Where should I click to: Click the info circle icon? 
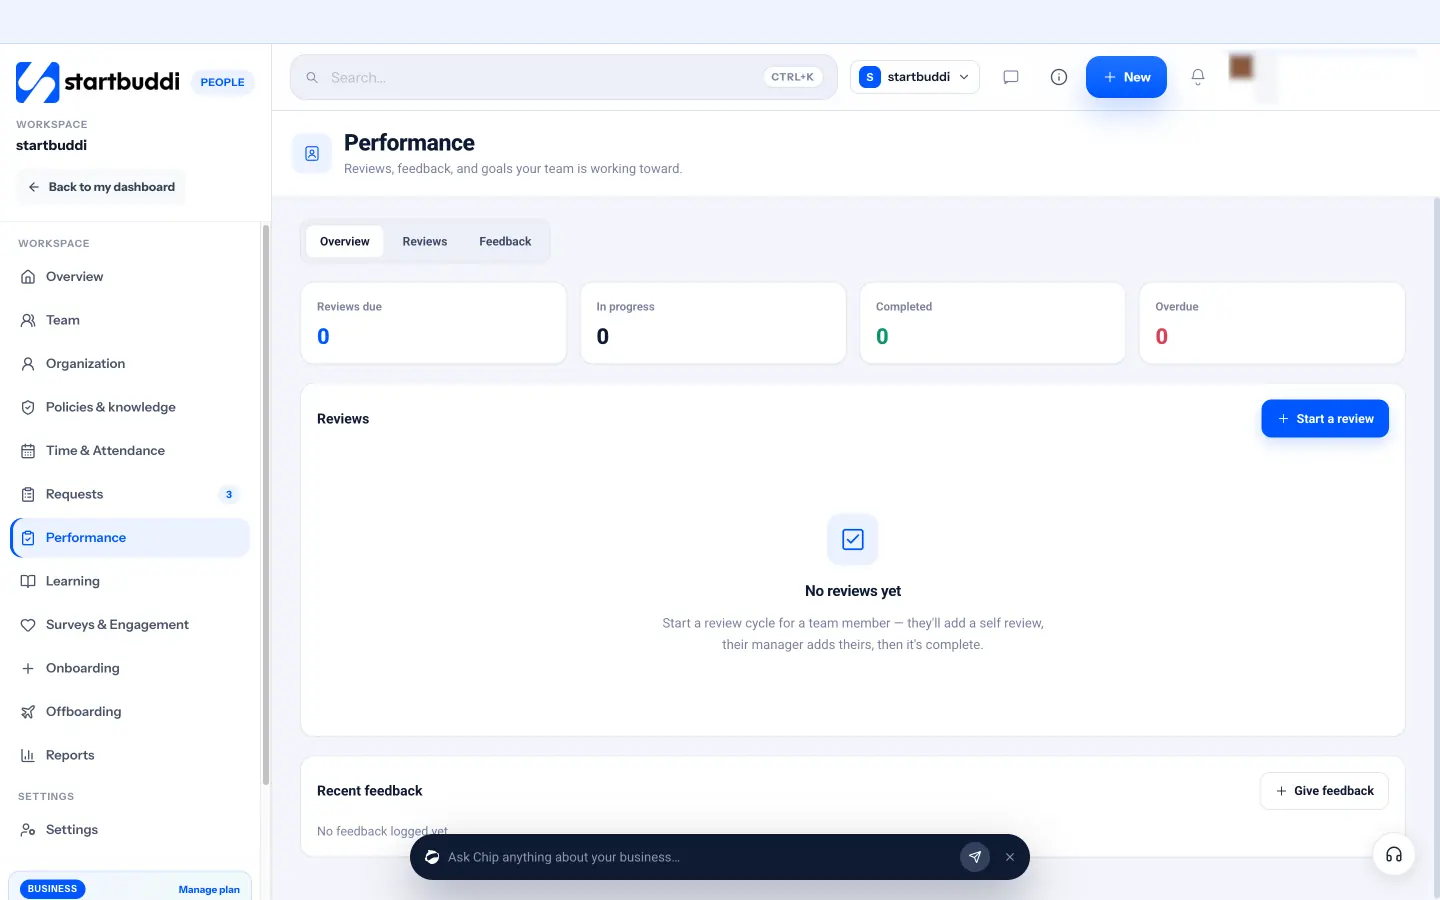tap(1059, 77)
